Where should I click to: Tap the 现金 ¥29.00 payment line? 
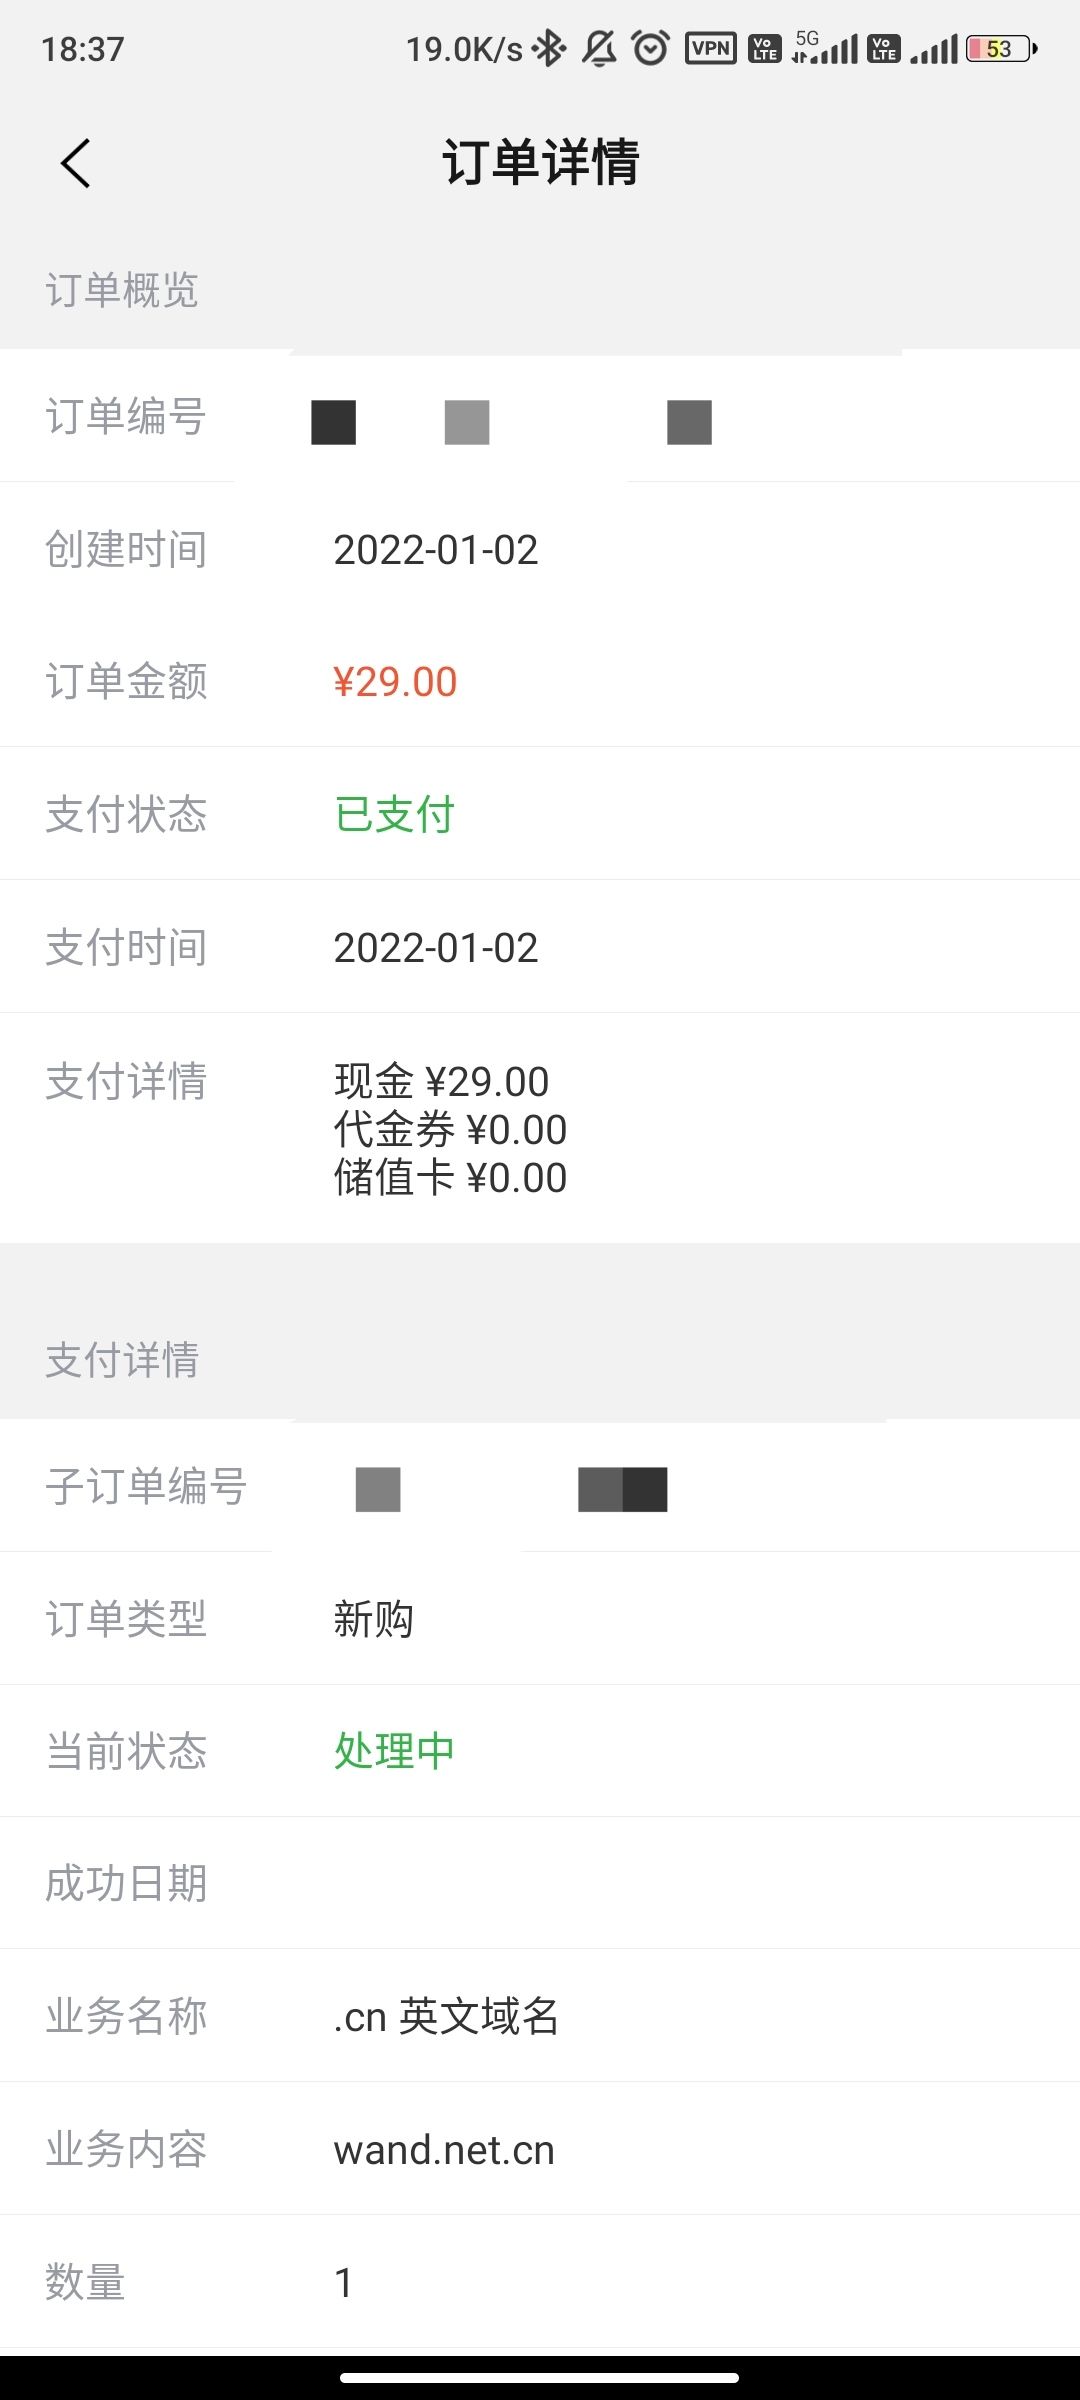click(x=441, y=1082)
